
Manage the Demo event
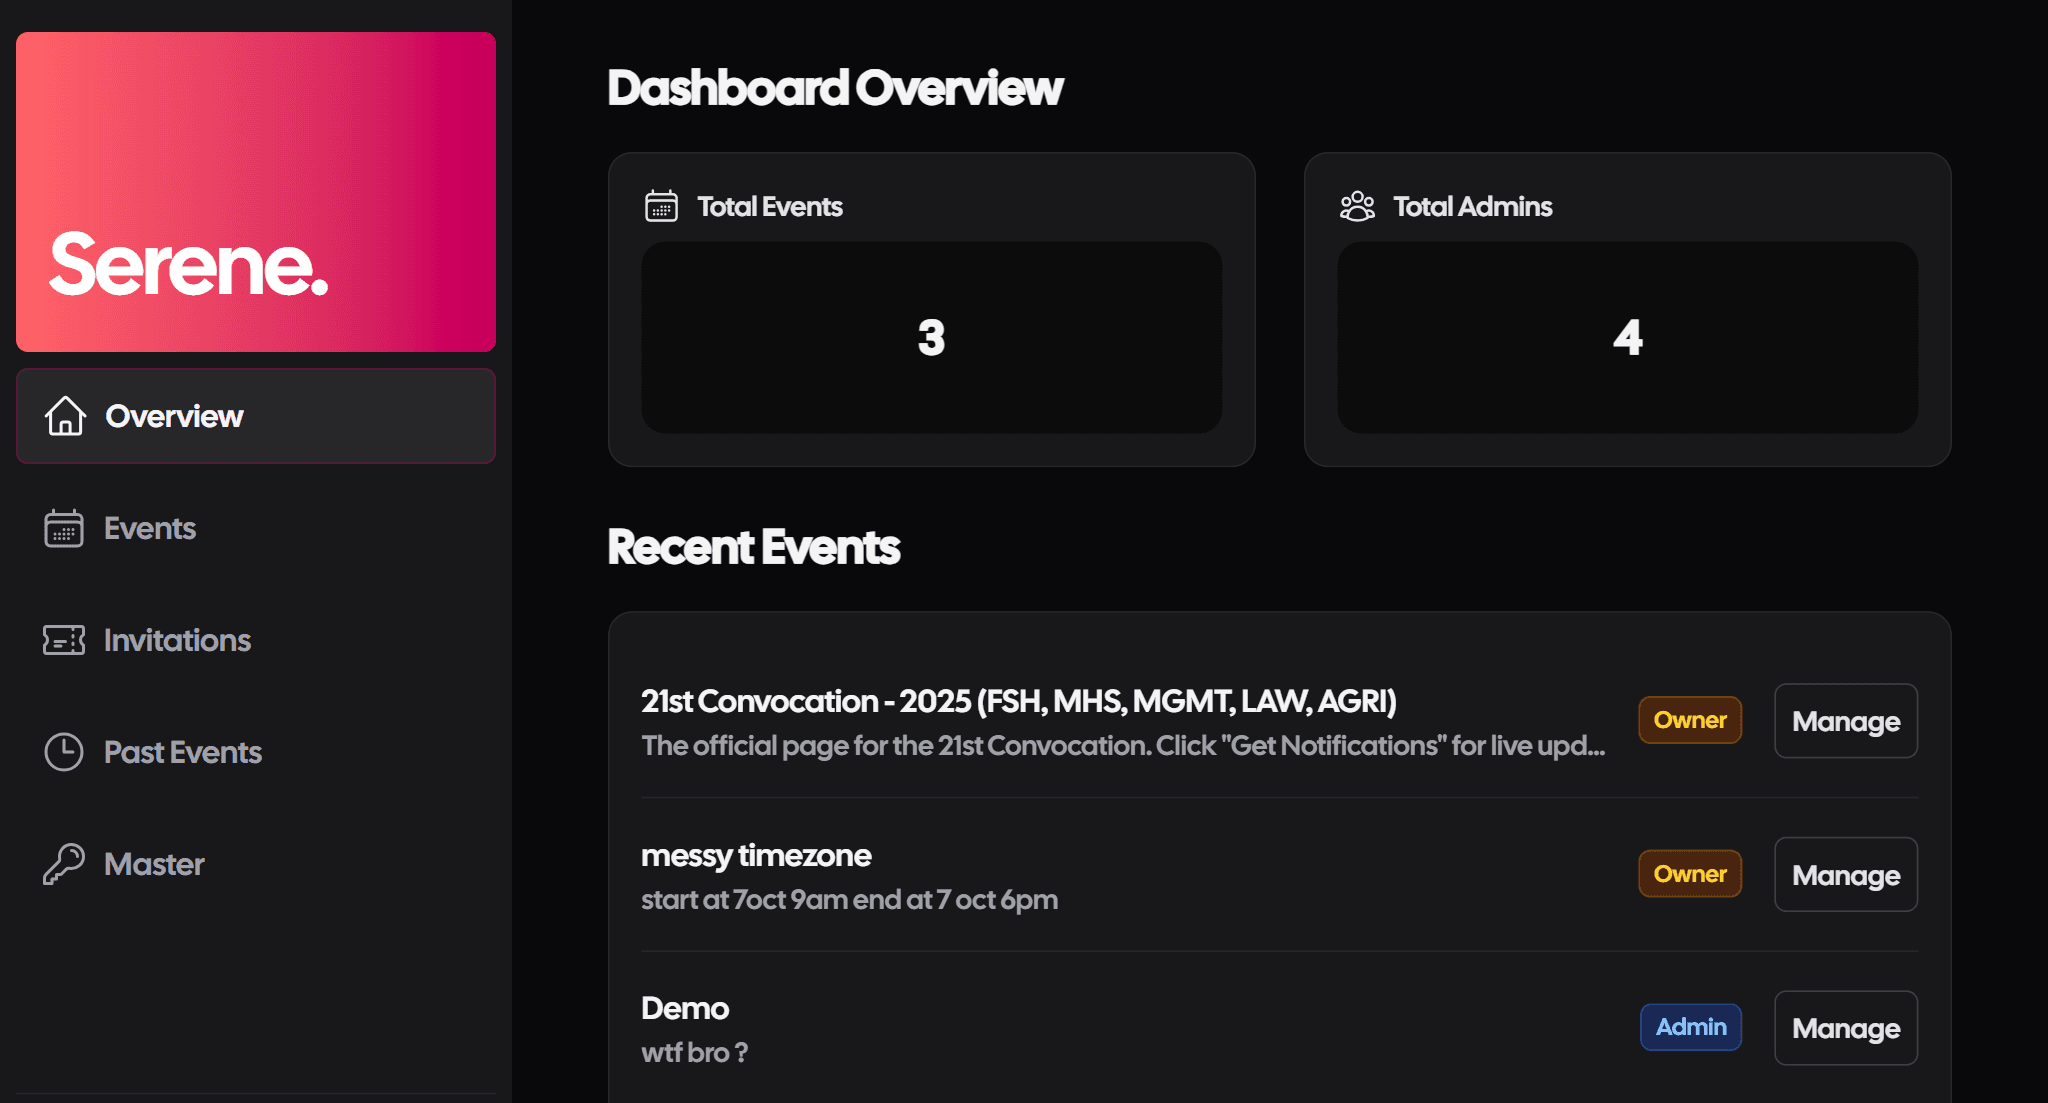click(1846, 1028)
